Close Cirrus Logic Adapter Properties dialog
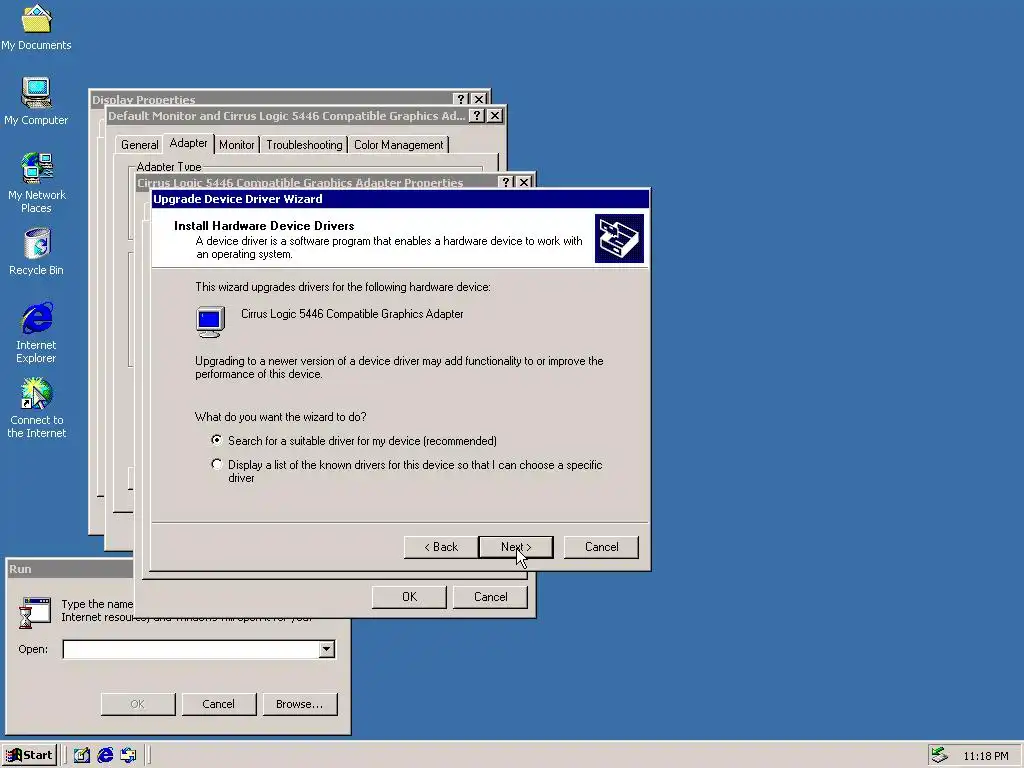 click(x=524, y=182)
